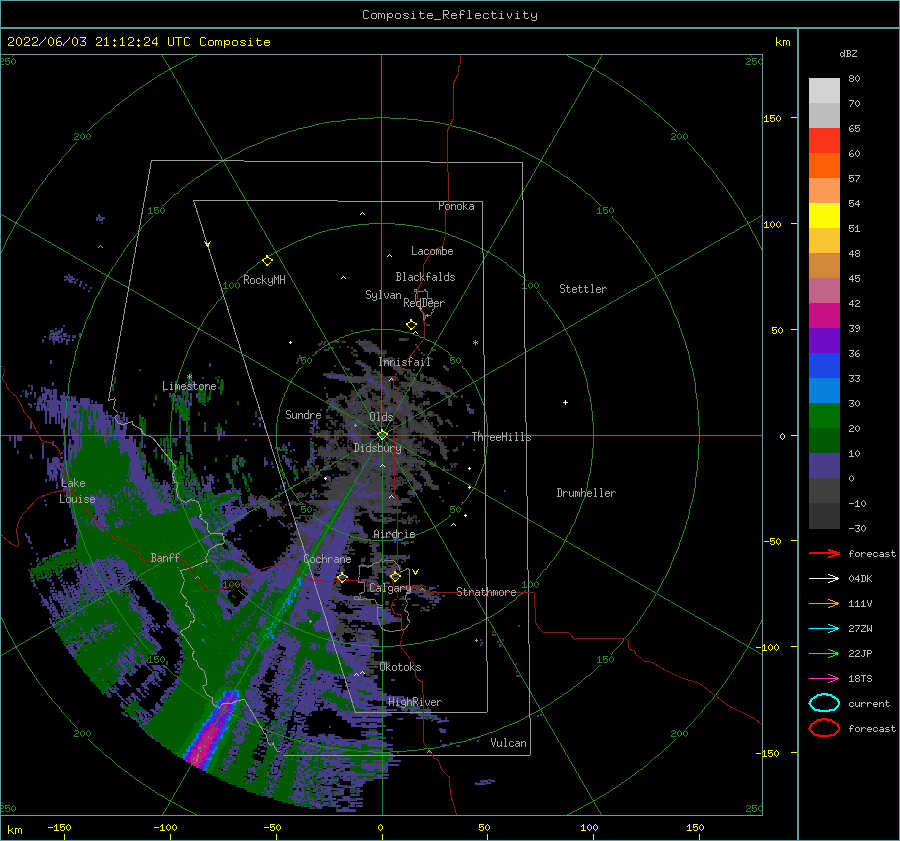
Task: Click the red forecast arrow legend icon
Action: 824,553
